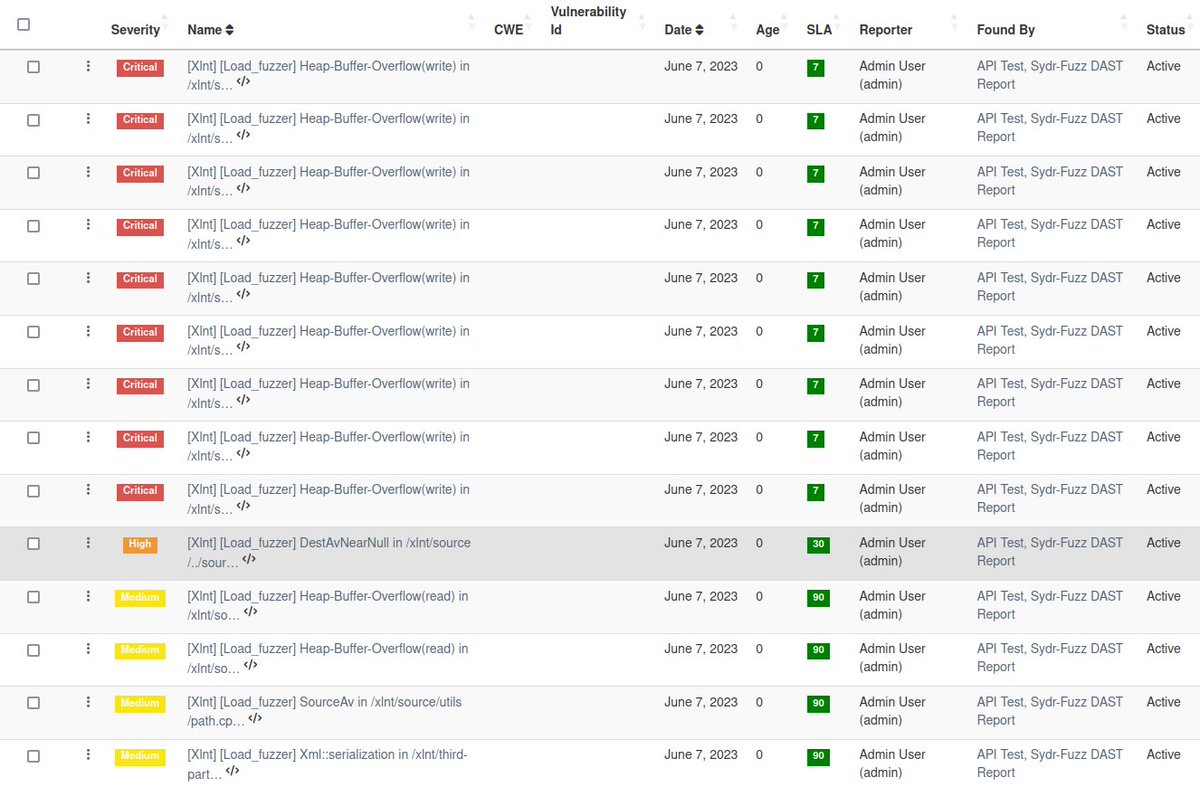
Task: Open the three-dot menu for Xml::serialization finding
Action: click(x=88, y=755)
